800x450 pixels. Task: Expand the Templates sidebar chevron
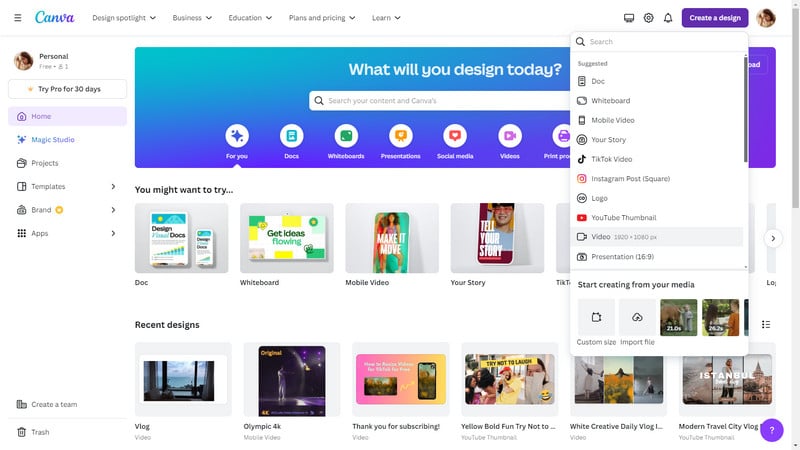tap(113, 187)
